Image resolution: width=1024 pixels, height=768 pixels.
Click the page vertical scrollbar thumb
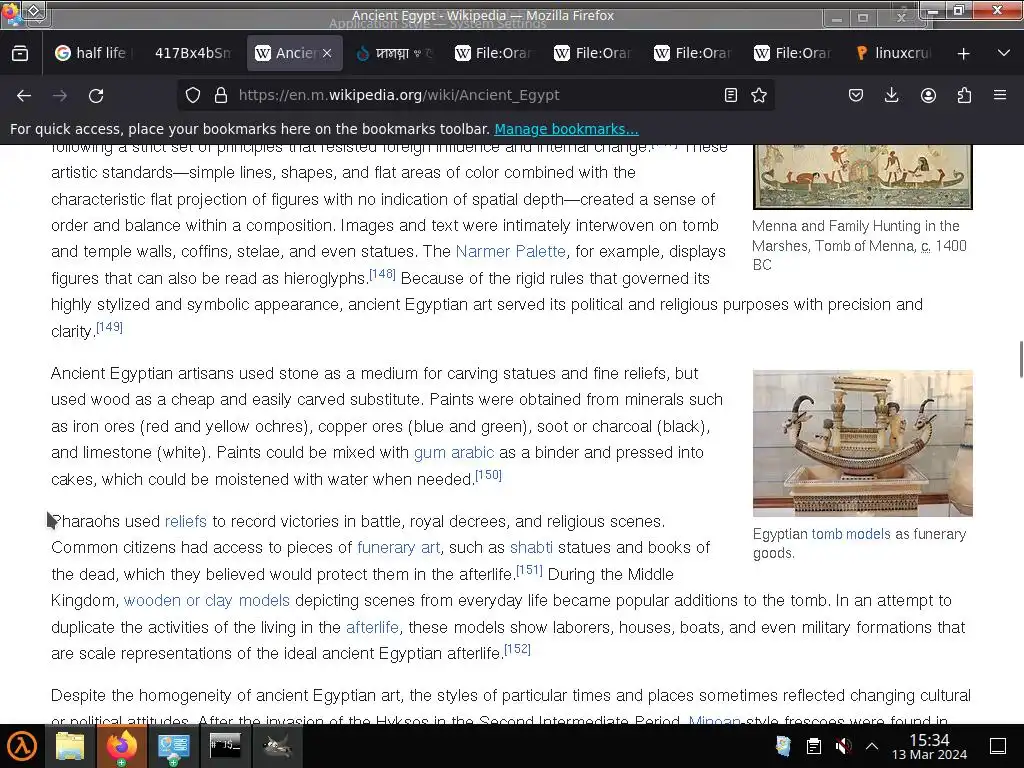click(x=1021, y=359)
